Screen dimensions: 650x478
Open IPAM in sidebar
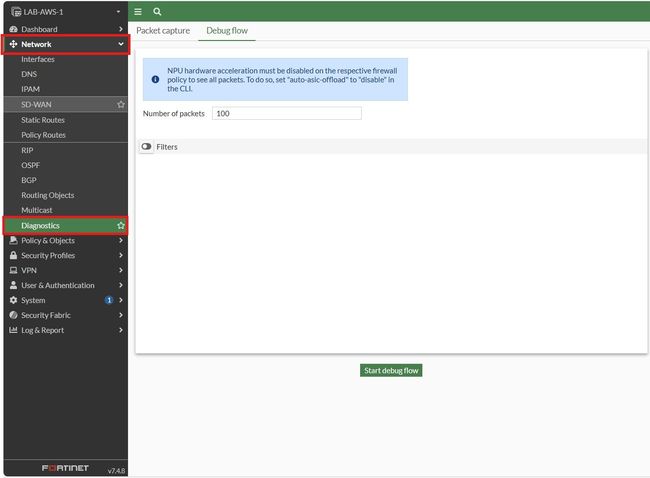click(30, 89)
